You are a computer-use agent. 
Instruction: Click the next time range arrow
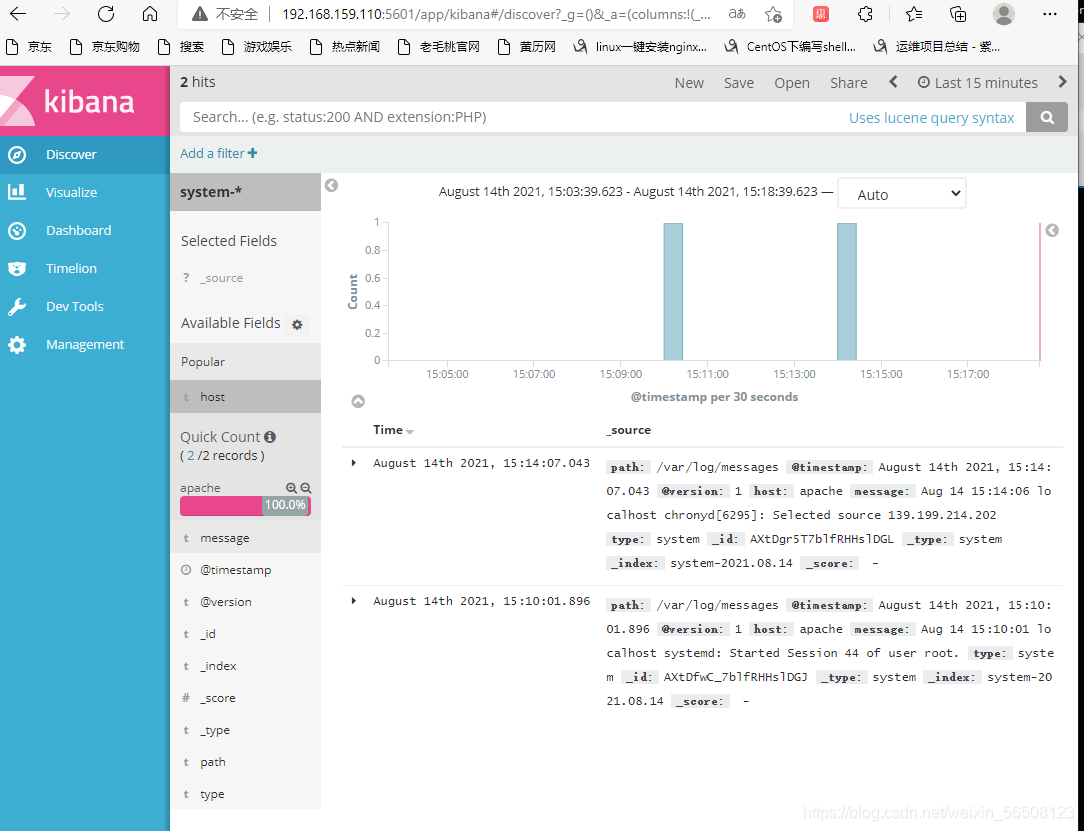click(1063, 82)
